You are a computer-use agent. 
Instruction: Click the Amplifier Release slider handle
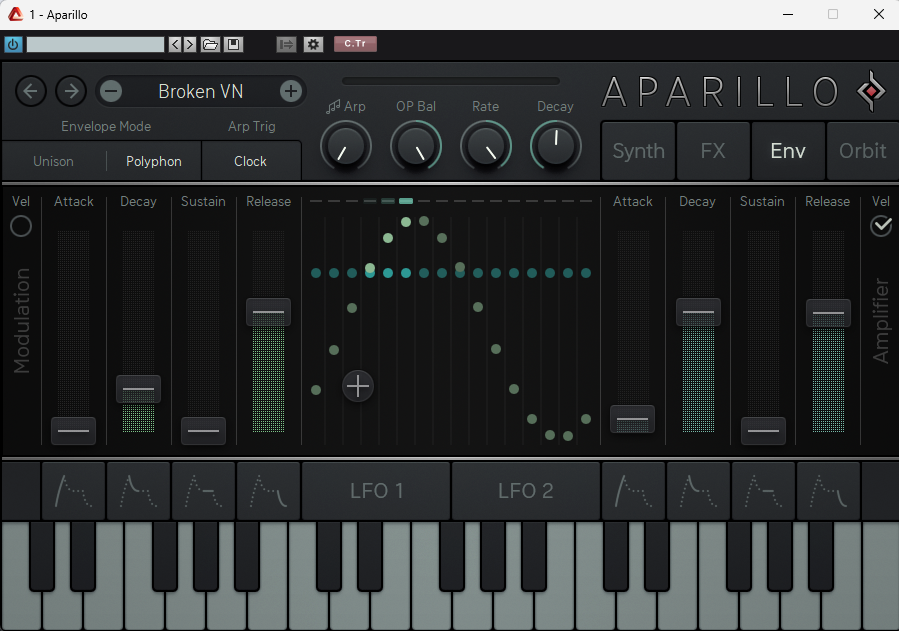(828, 313)
